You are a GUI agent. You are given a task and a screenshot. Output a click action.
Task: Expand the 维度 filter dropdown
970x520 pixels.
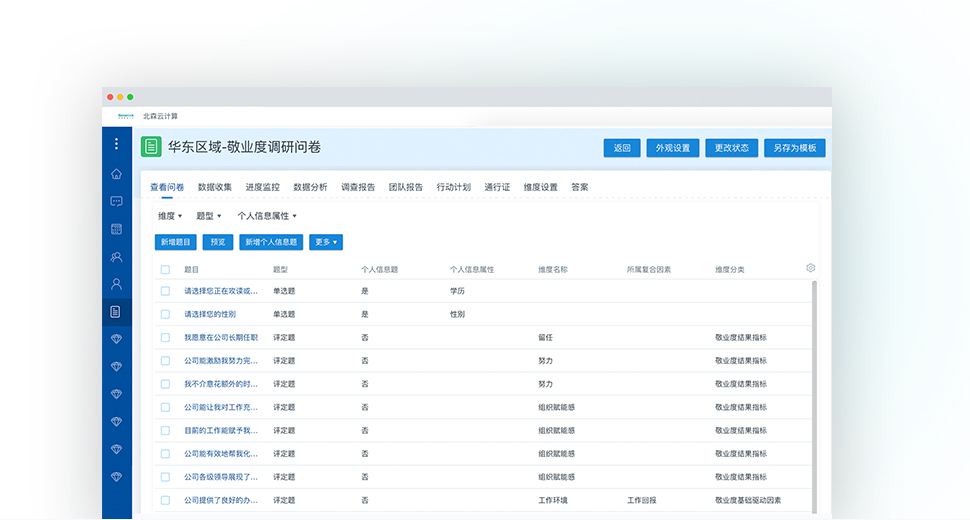170,216
